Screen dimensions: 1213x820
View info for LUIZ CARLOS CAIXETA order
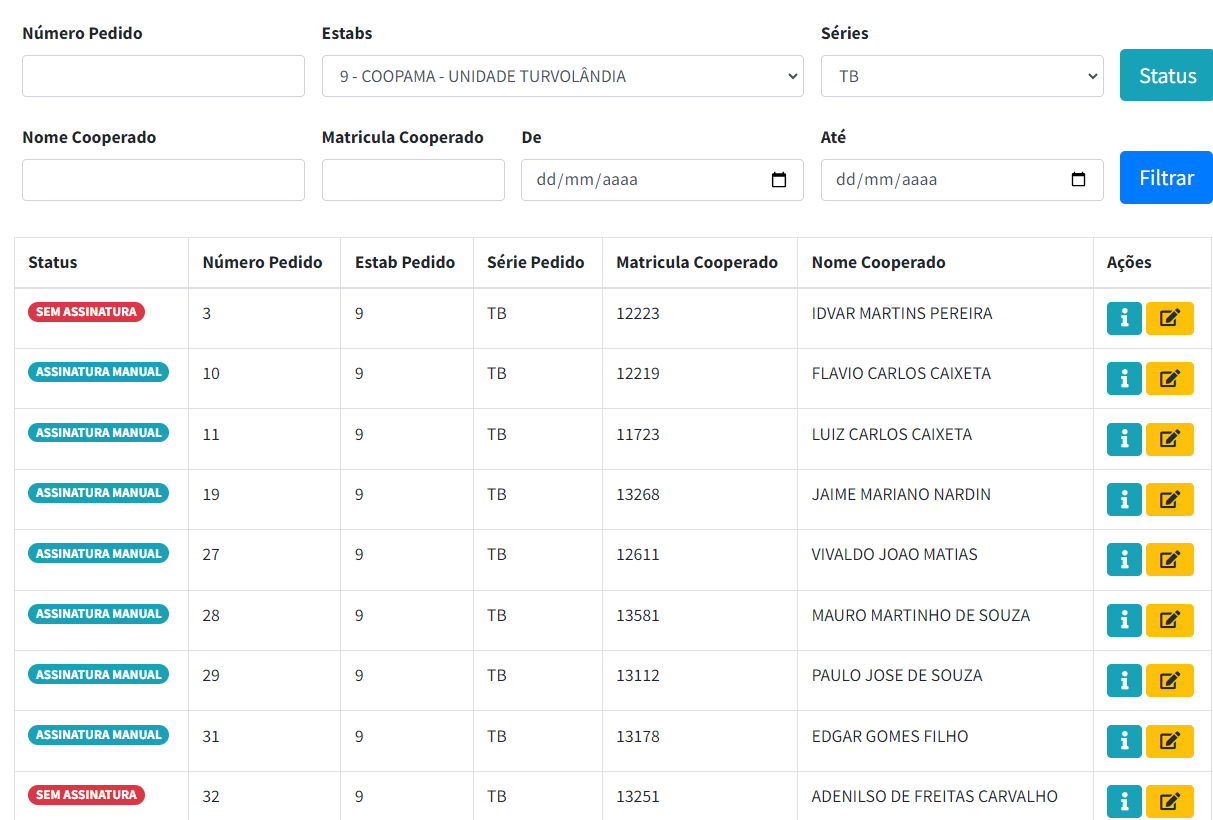point(1124,440)
